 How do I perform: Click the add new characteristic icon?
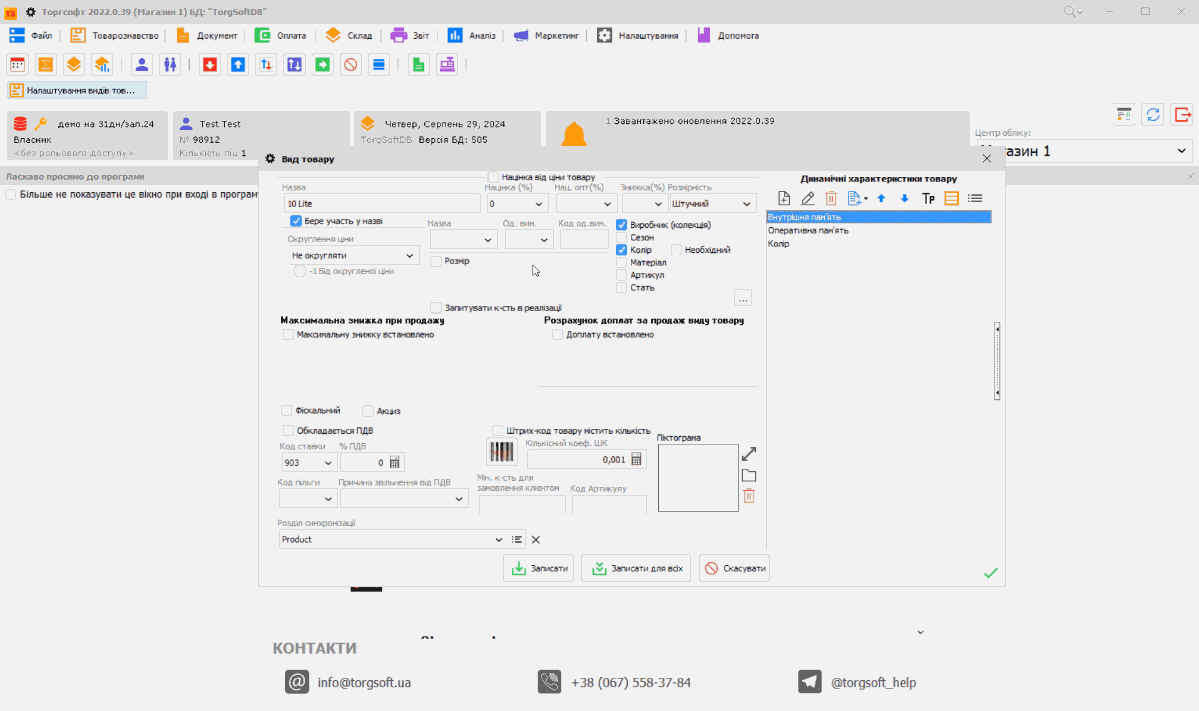pyautogui.click(x=784, y=199)
